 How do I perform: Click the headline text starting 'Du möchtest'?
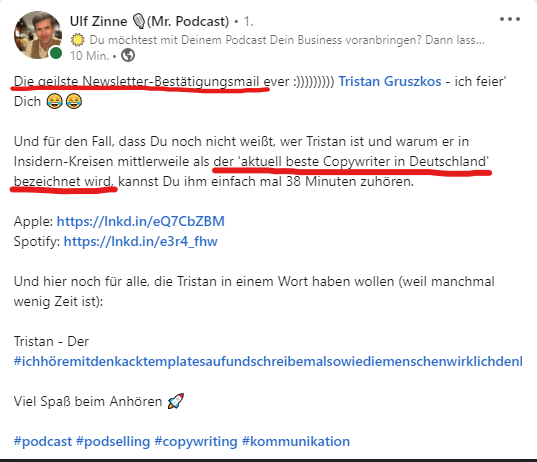287,40
